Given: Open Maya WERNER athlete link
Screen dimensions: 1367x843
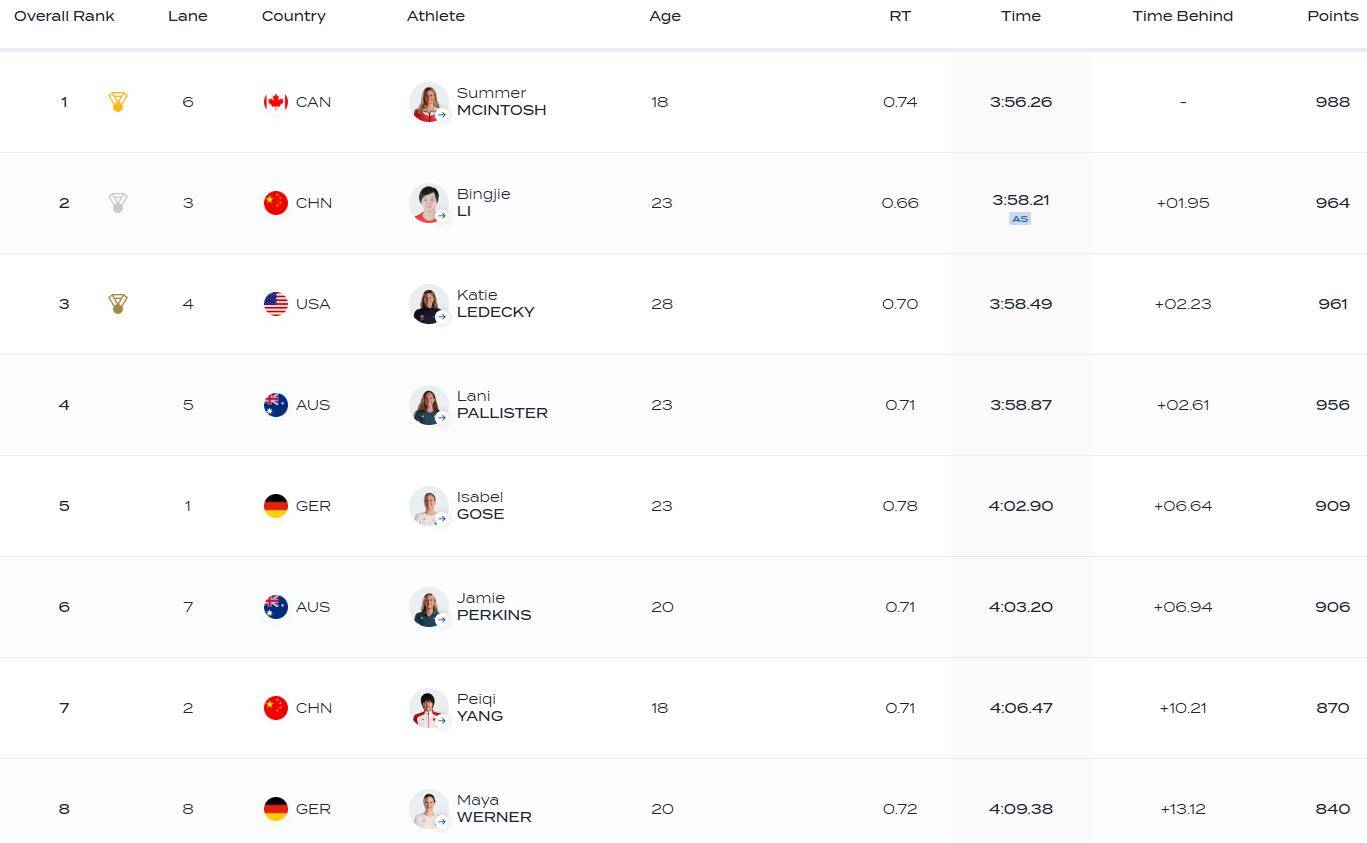Looking at the screenshot, I should pos(494,809).
